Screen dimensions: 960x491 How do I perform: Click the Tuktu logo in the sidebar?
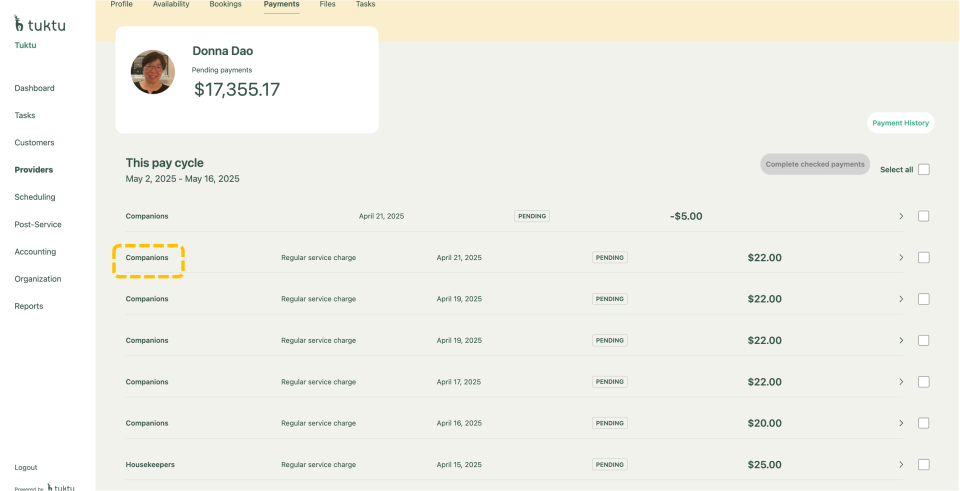(x=40, y=24)
